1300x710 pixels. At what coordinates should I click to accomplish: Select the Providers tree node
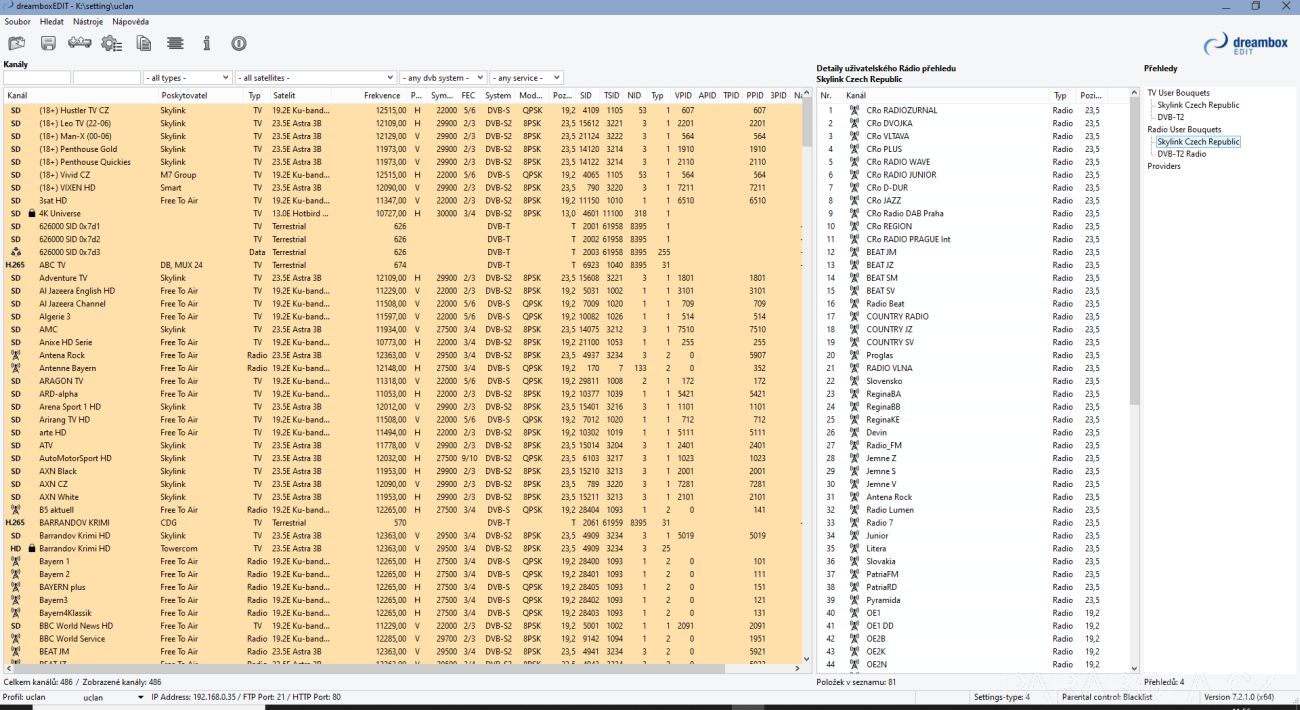(x=1164, y=166)
